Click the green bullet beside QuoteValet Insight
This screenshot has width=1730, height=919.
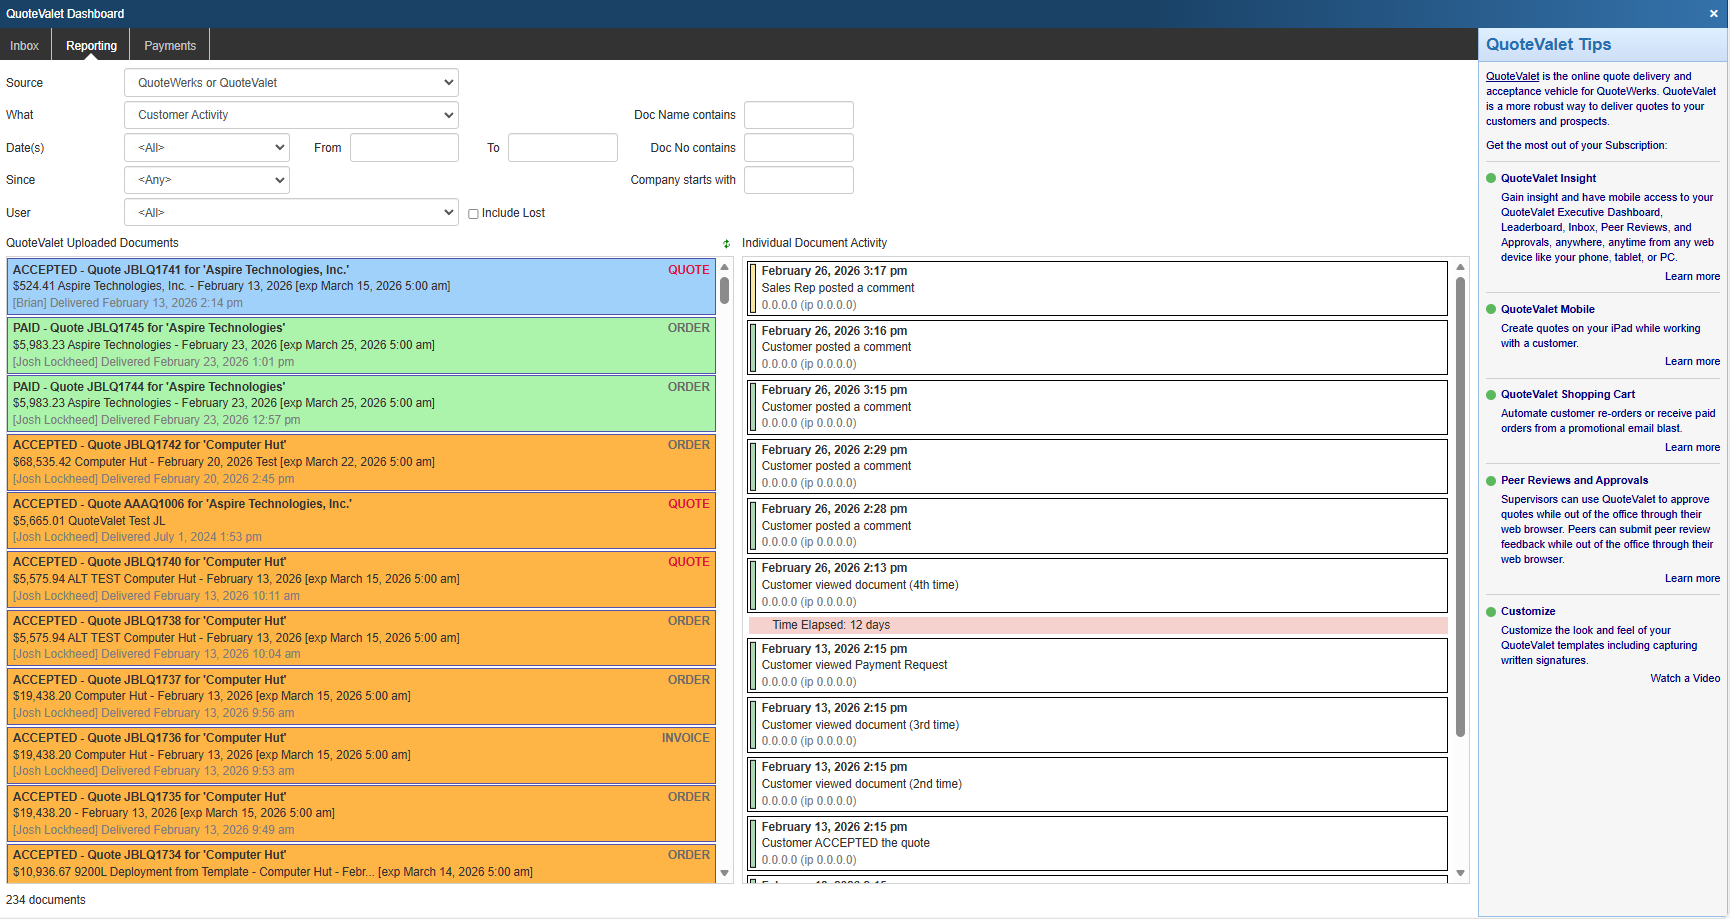(x=1491, y=179)
